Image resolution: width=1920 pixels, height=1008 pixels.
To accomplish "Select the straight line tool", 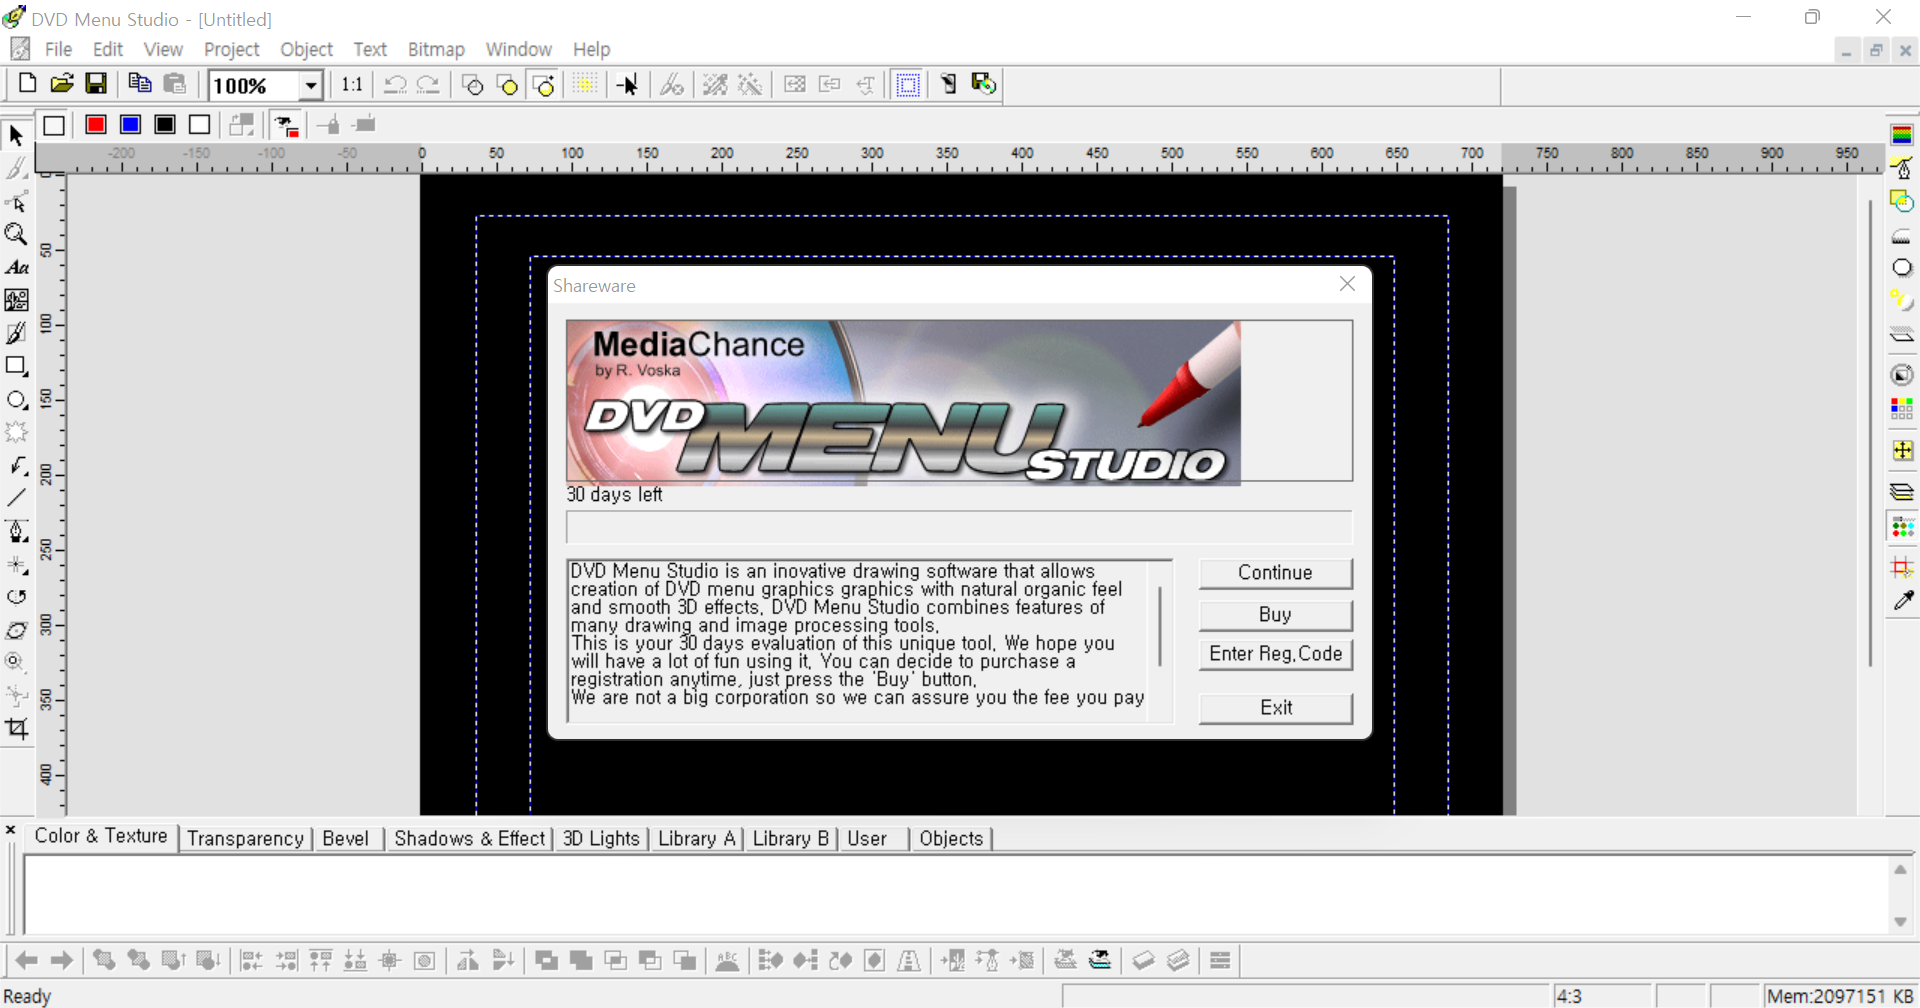I will (16, 498).
